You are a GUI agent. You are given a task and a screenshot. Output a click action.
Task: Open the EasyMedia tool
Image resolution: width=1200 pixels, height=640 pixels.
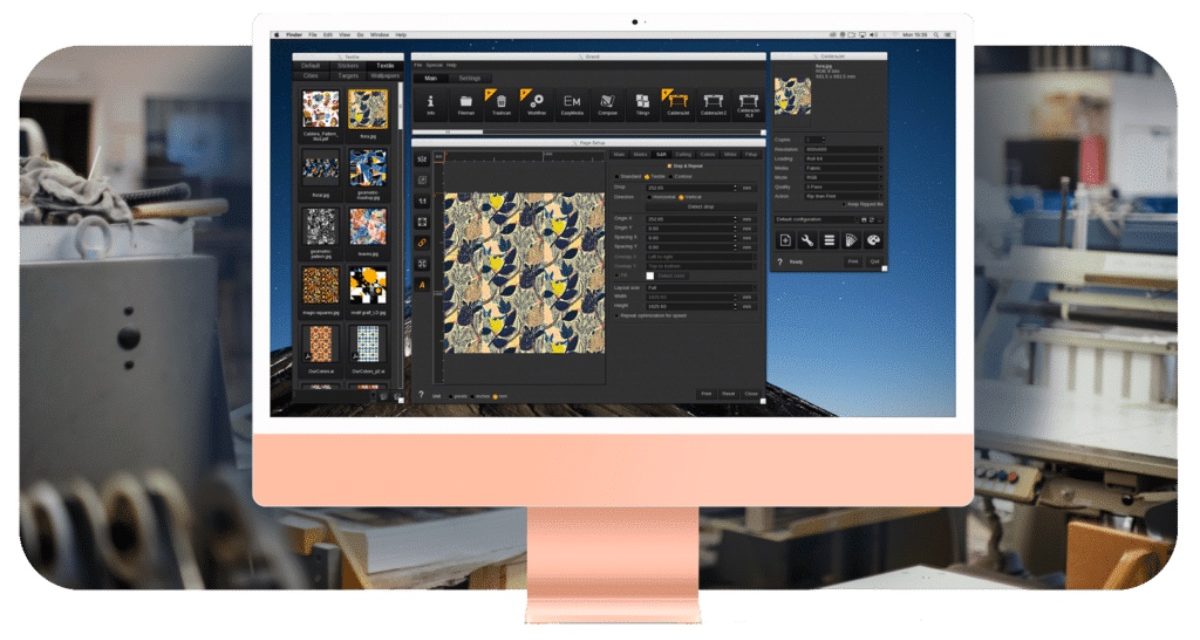[x=572, y=102]
